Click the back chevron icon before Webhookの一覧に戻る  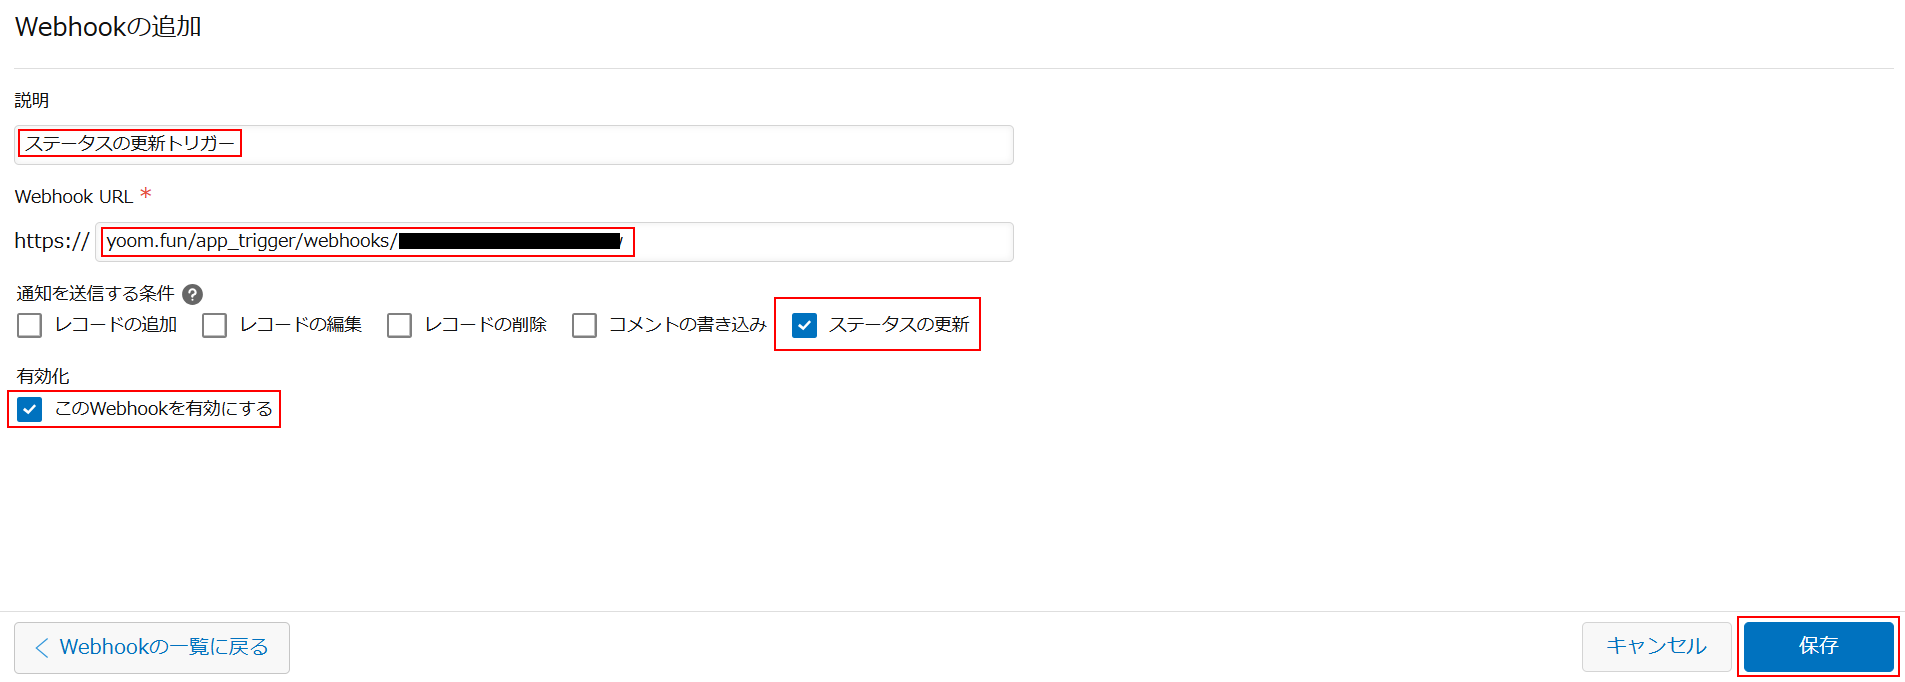pyautogui.click(x=42, y=648)
